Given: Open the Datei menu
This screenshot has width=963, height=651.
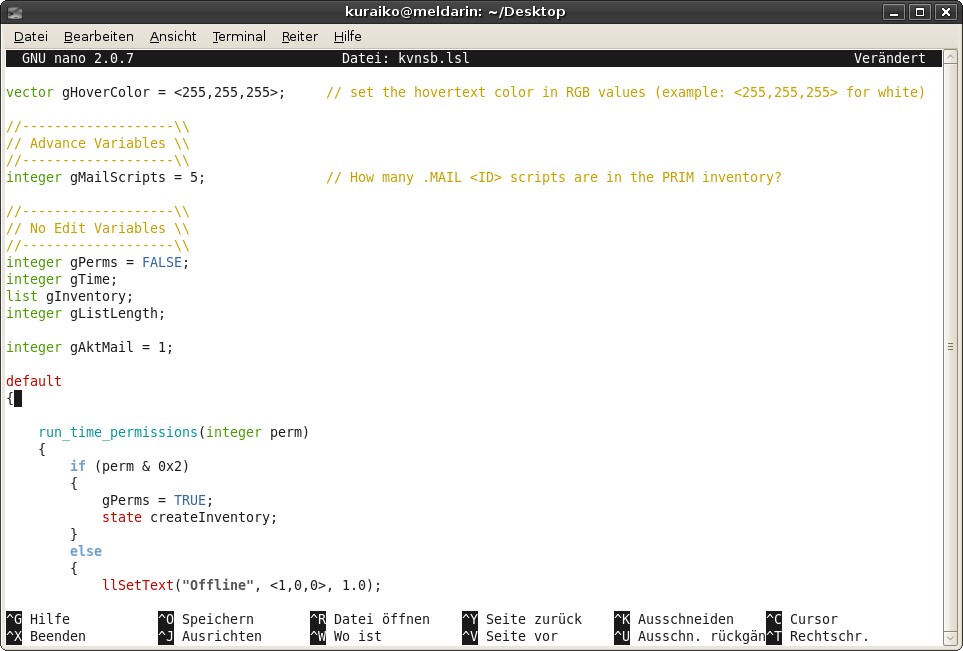Looking at the screenshot, I should click(x=30, y=36).
